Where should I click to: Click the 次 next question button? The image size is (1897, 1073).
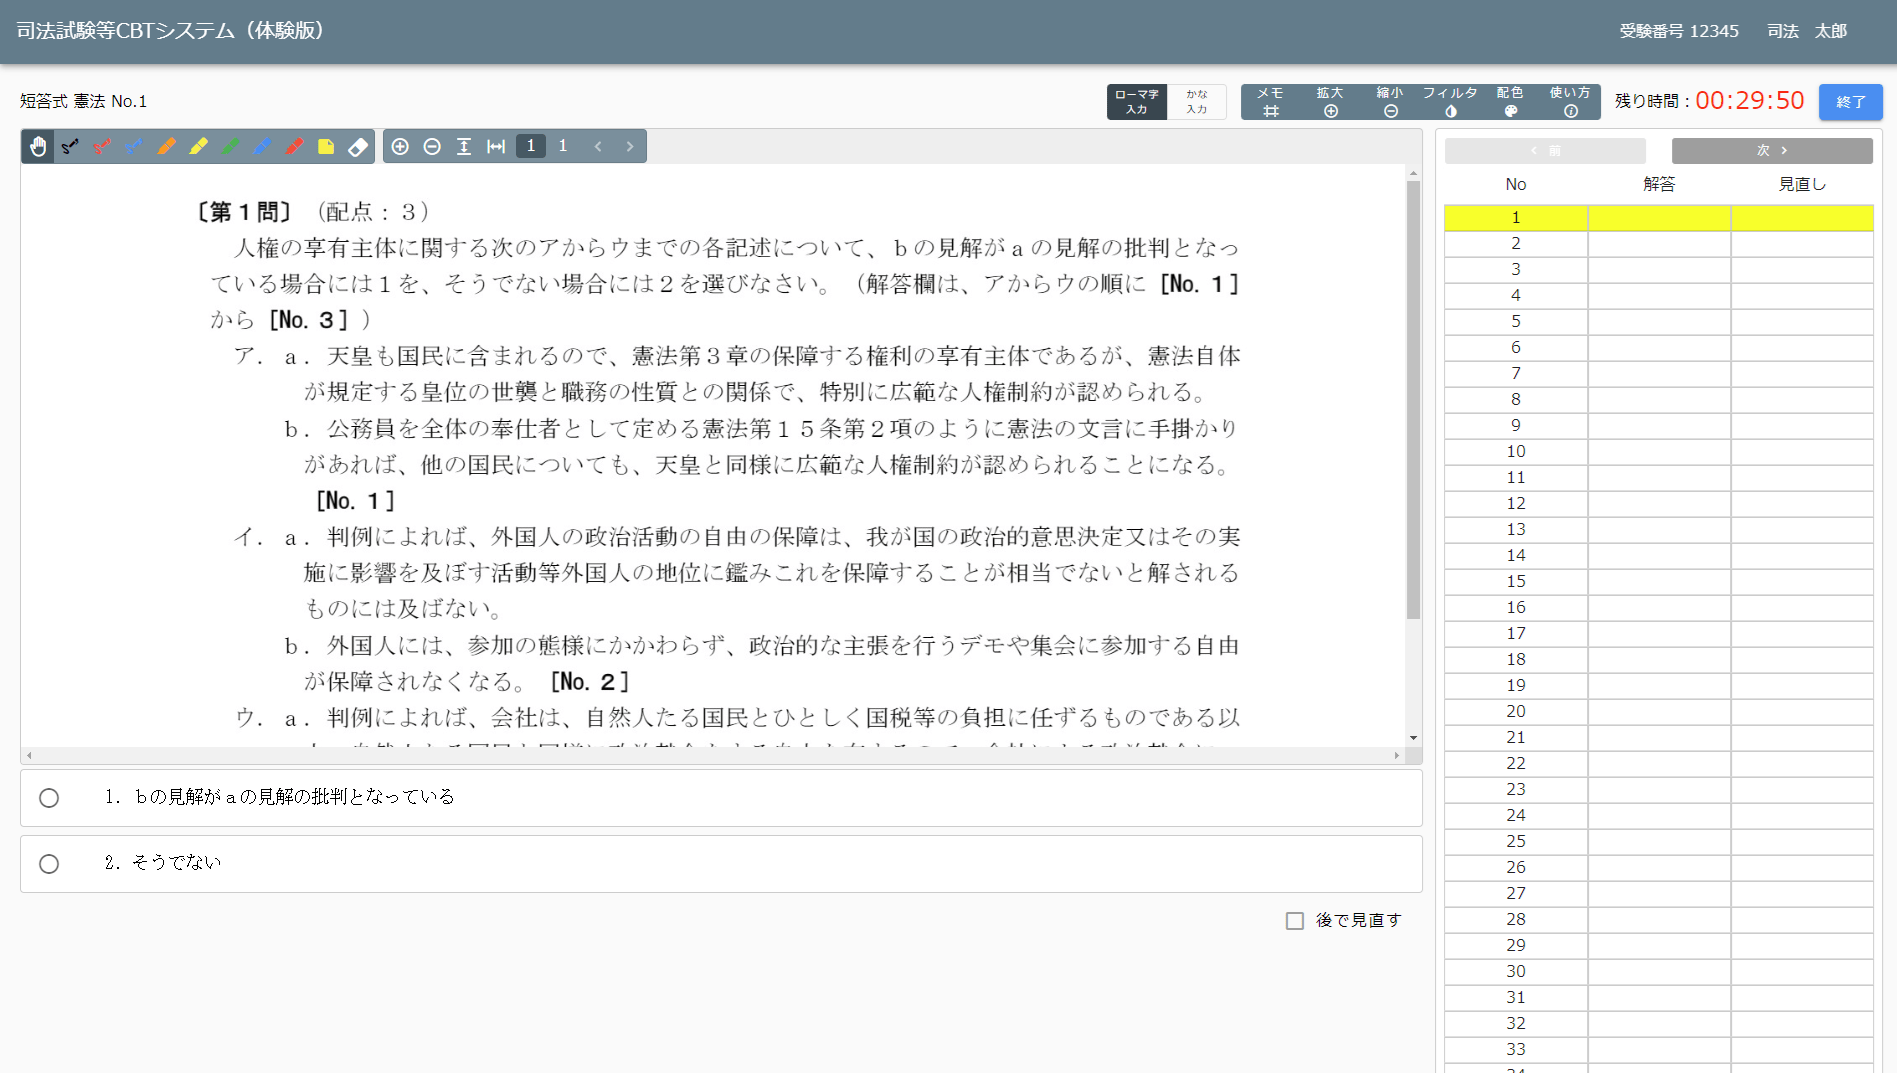click(x=1772, y=151)
